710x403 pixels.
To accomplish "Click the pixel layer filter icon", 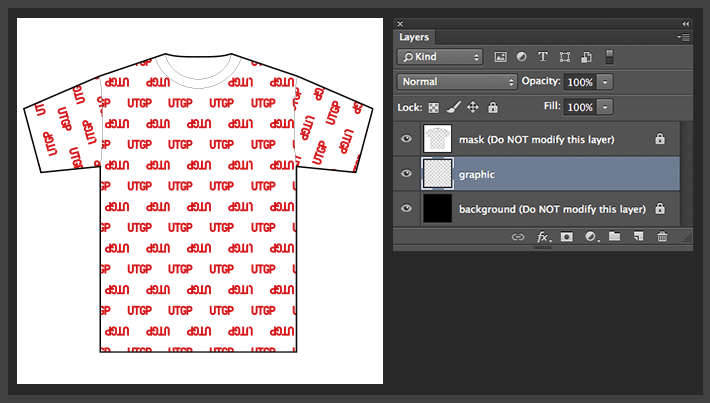I will [x=500, y=57].
